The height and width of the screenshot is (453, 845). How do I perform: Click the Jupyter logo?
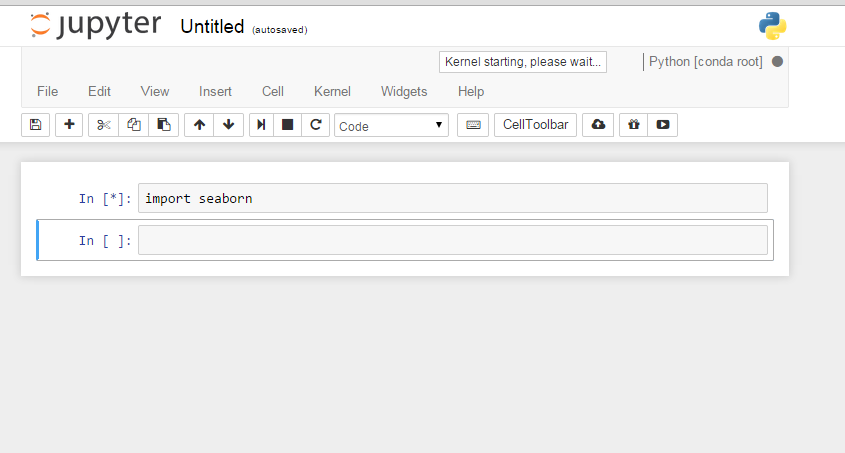coord(95,25)
